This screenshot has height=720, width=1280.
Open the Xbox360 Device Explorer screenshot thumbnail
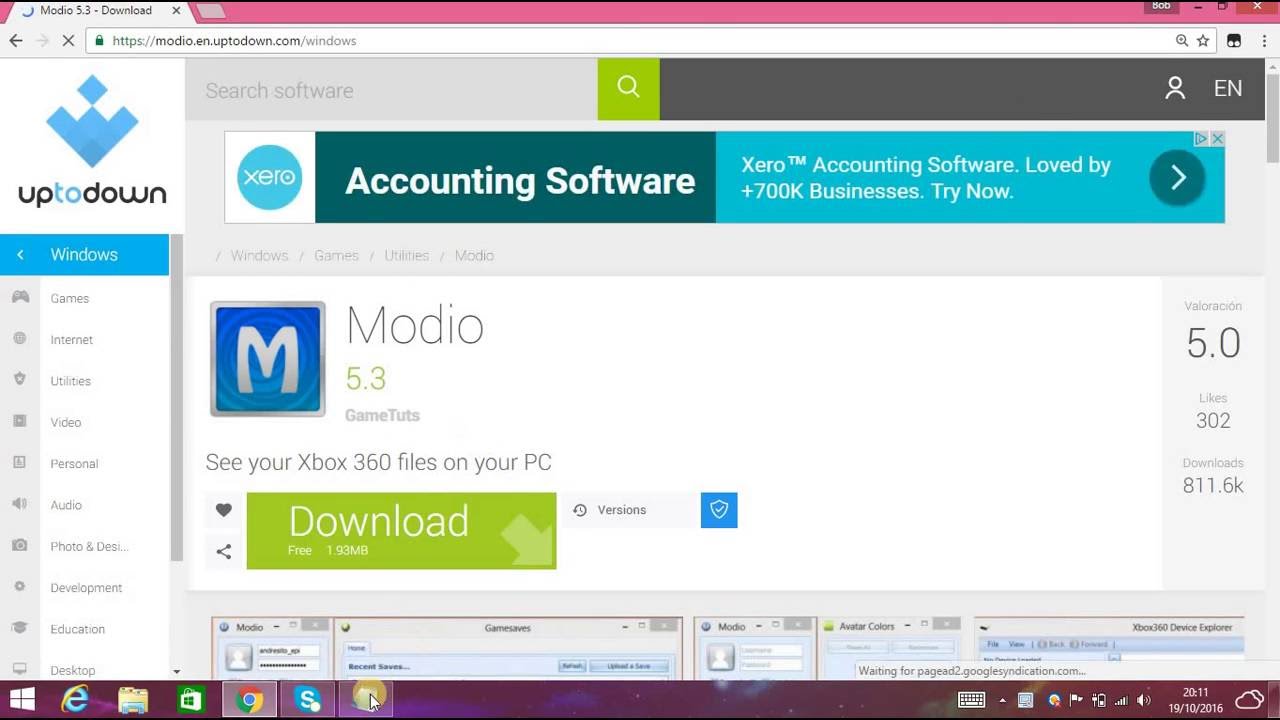[x=1110, y=649]
